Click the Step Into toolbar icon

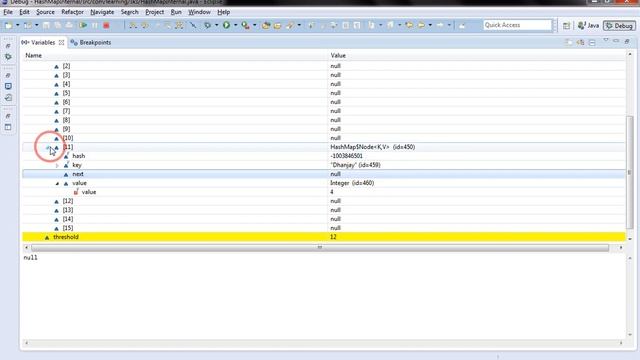(x=133, y=25)
